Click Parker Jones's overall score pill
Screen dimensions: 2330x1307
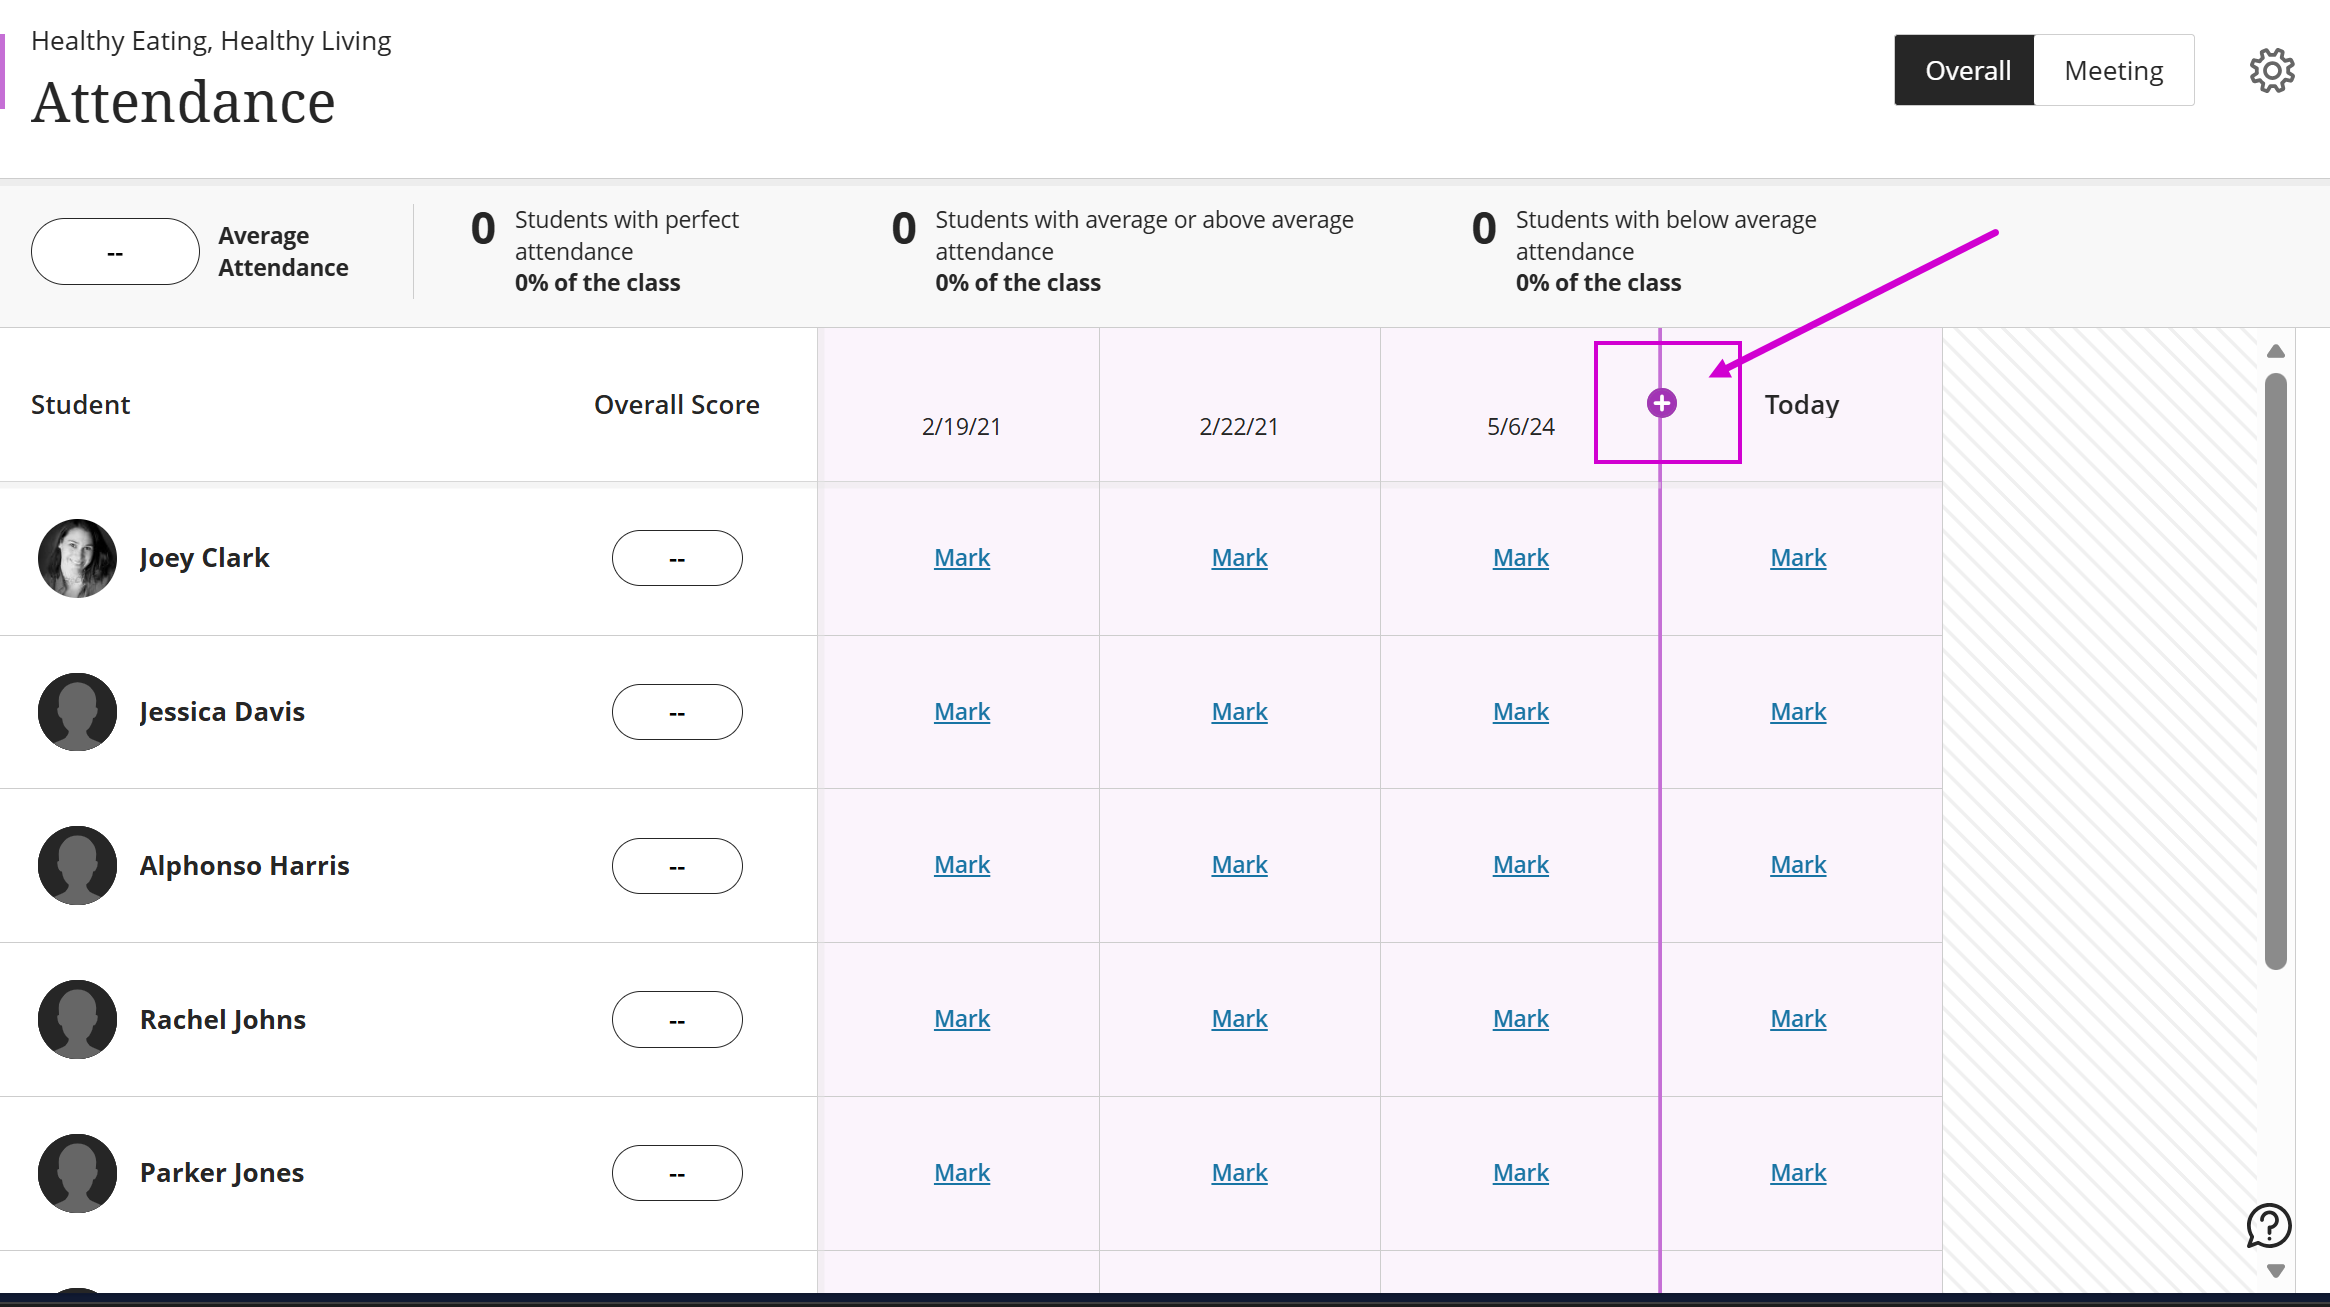[x=677, y=1173]
